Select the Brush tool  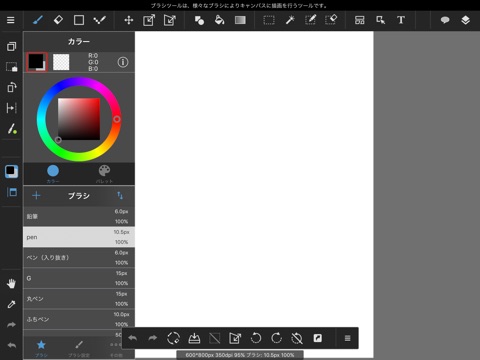click(x=38, y=20)
